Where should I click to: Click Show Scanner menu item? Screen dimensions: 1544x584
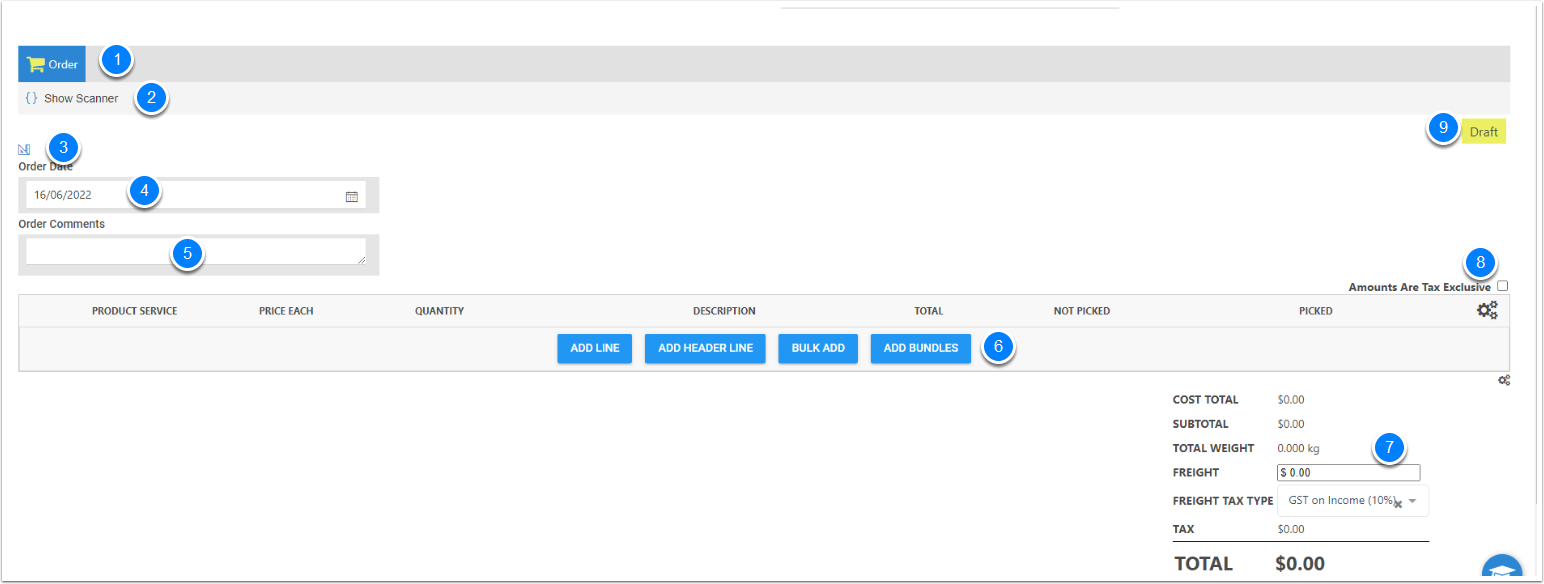click(80, 99)
